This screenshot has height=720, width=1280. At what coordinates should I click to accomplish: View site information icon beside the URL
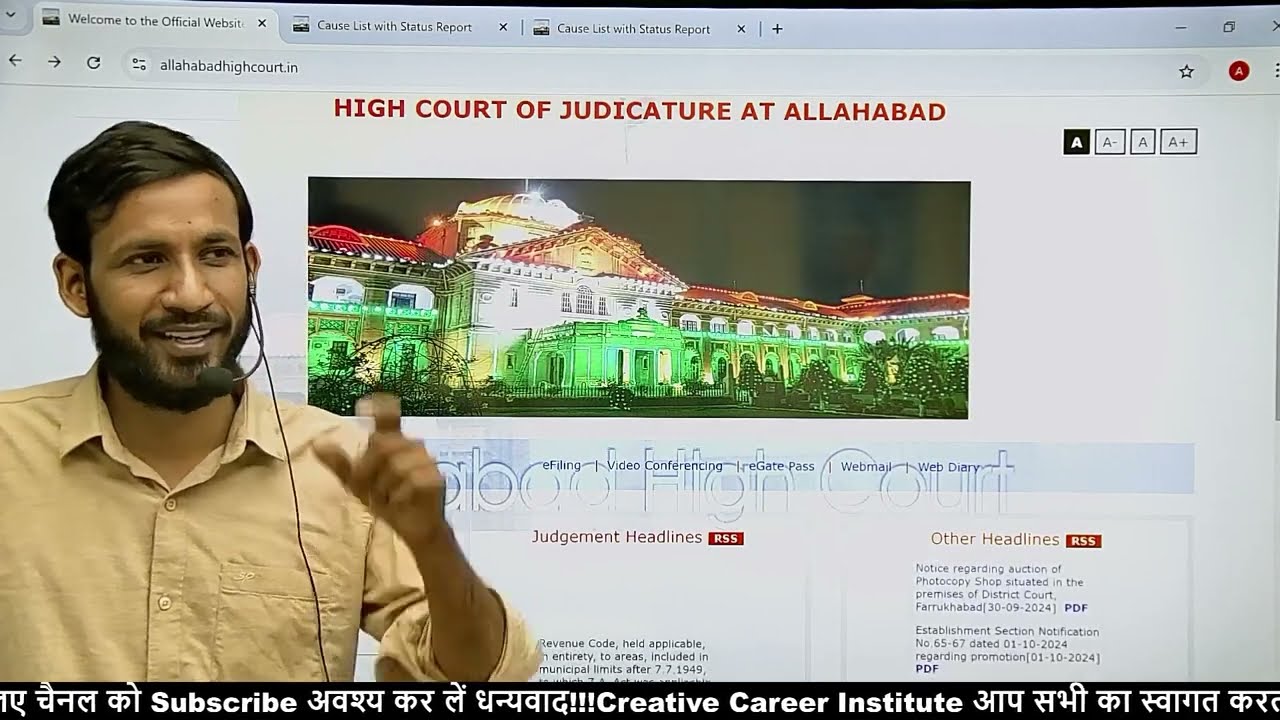point(139,65)
